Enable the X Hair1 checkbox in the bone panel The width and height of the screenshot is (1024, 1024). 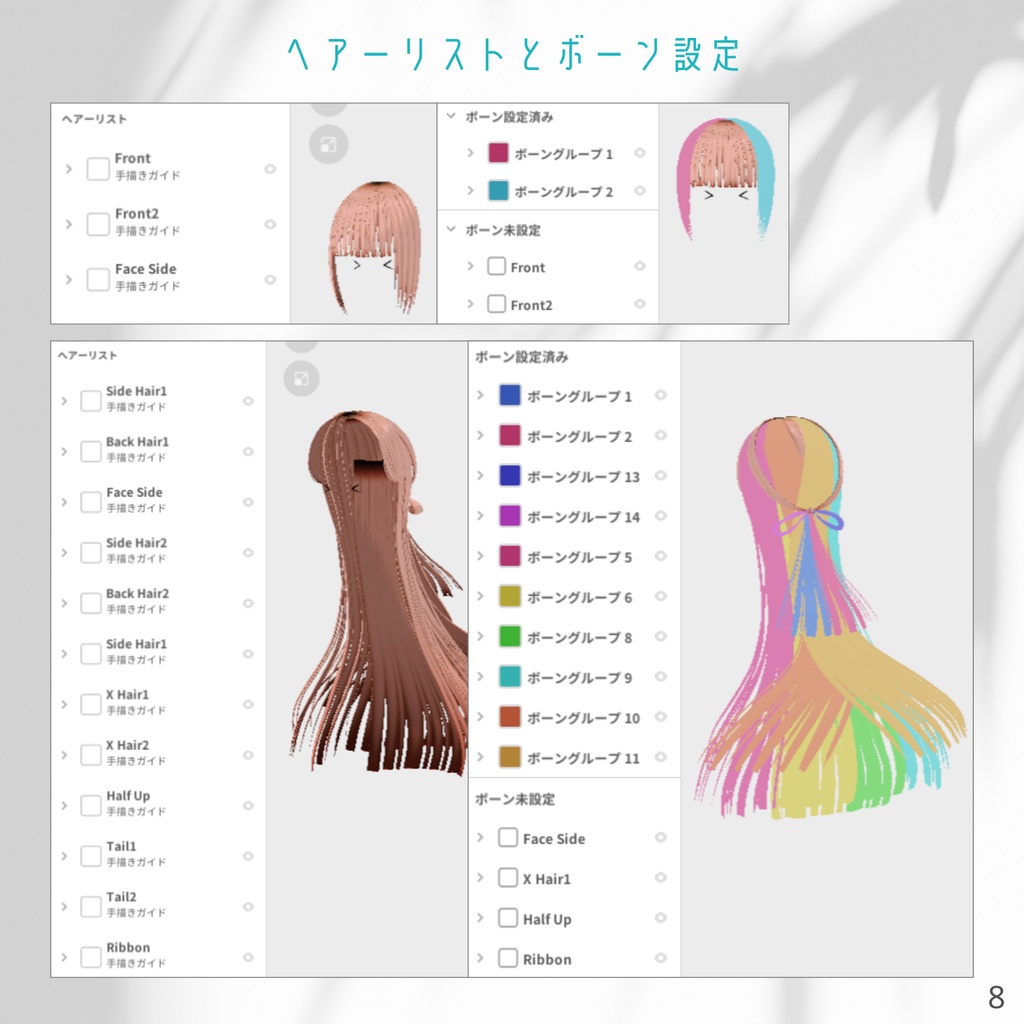[x=508, y=878]
